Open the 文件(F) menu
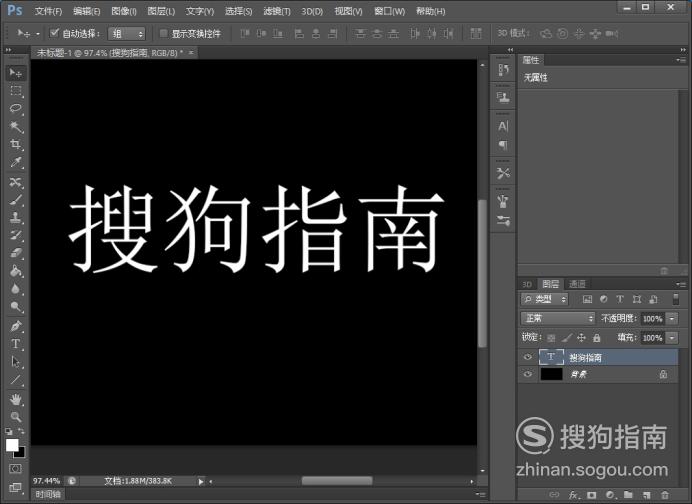This screenshot has height=504, width=692. pos(48,11)
